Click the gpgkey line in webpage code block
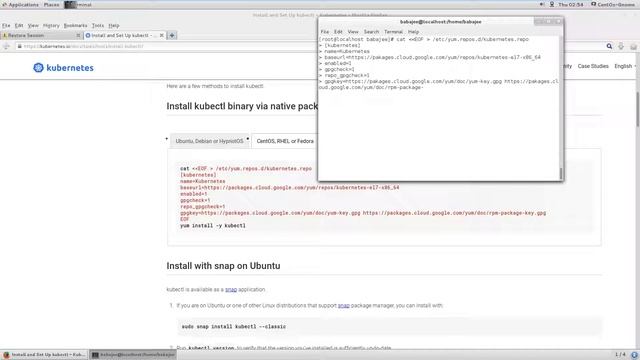Viewport: 640px width, 360px height. coord(363,213)
